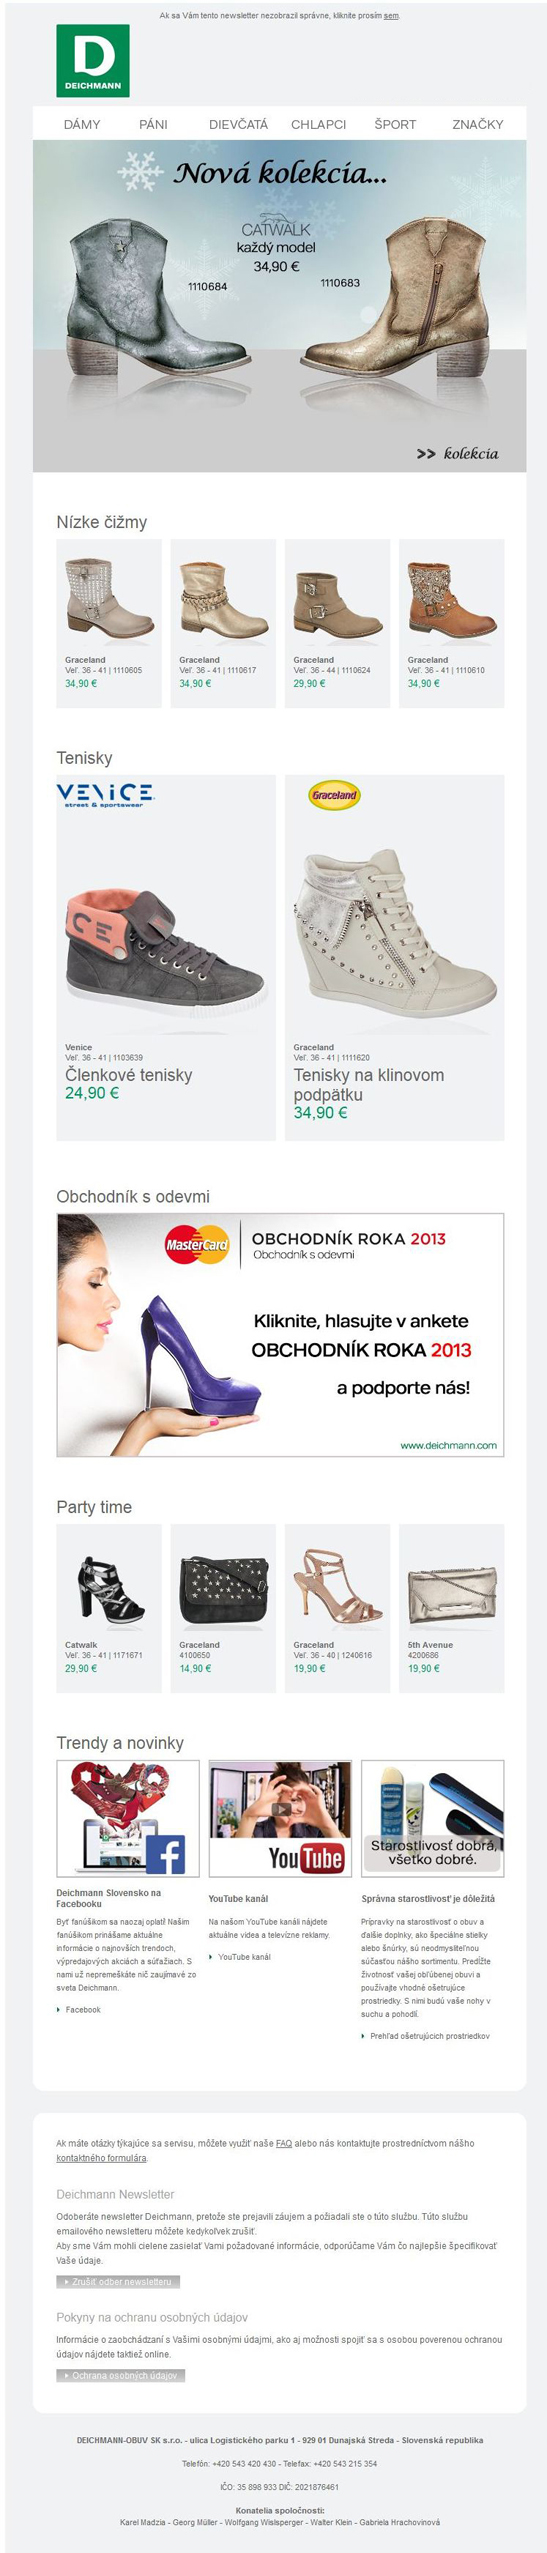The height and width of the screenshot is (2553, 547).
Task: Click the 'sem' link at top
Action: click(x=391, y=16)
